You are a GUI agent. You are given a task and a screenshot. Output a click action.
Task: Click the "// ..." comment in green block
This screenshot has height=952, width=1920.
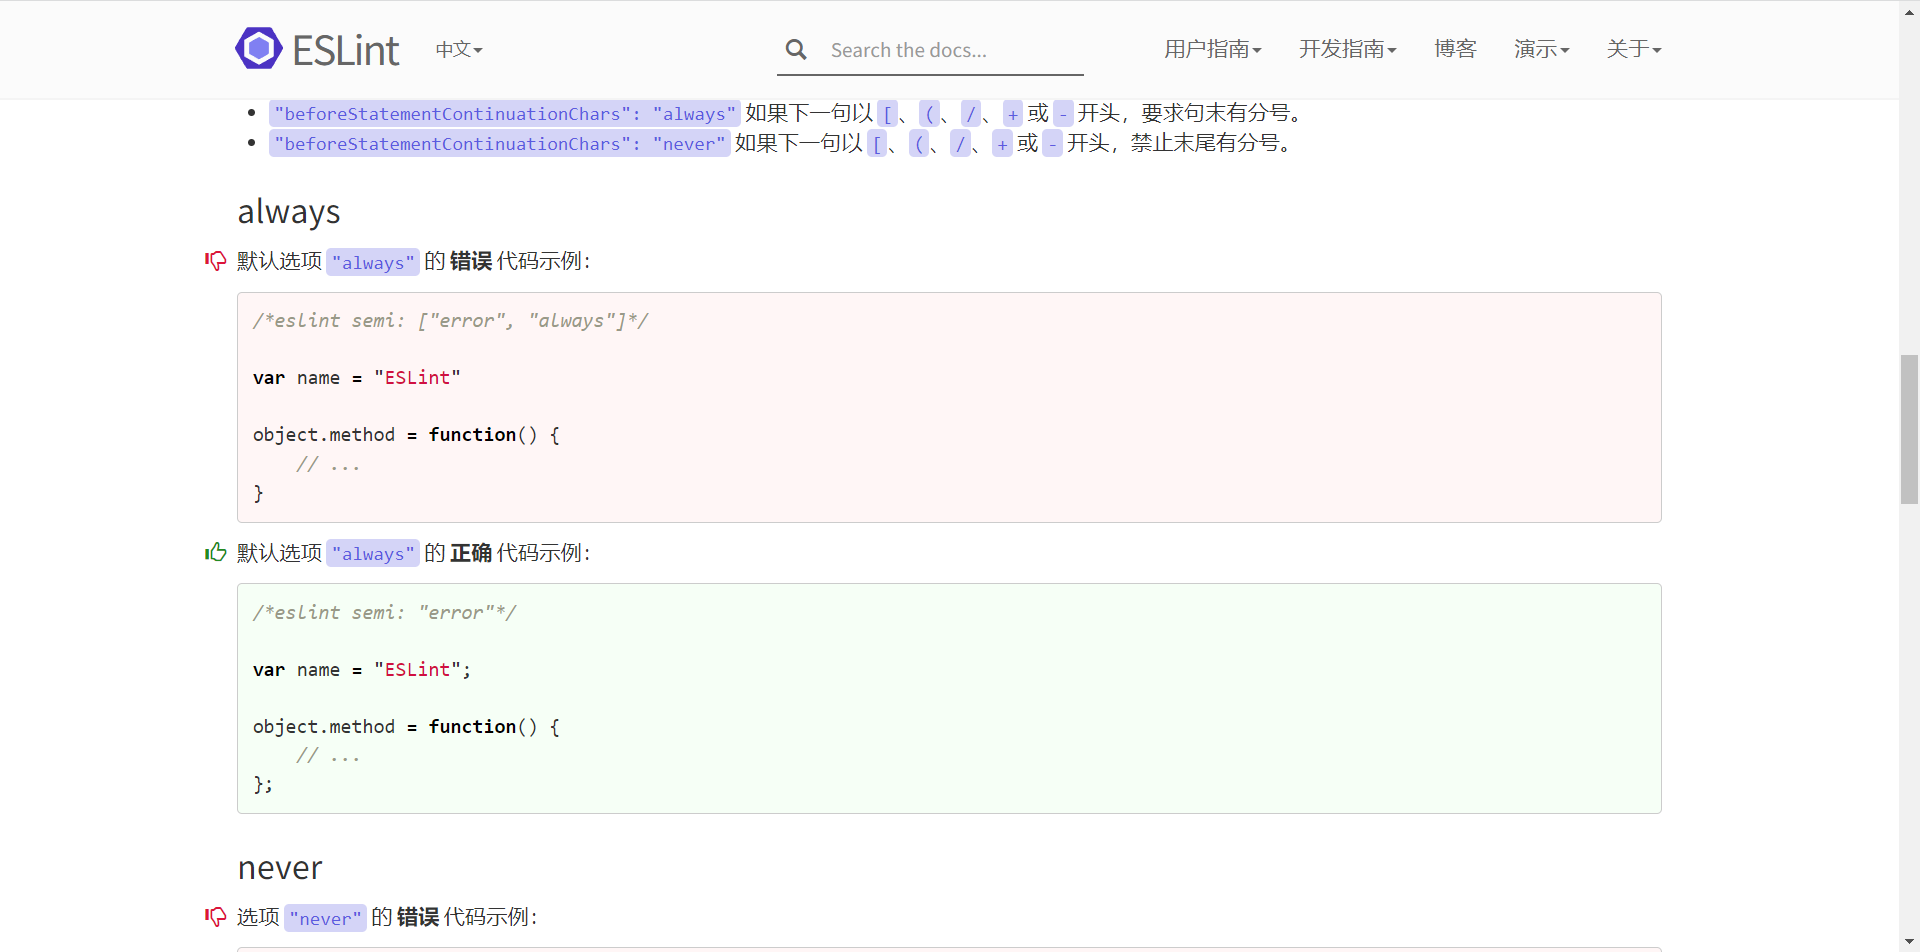(328, 756)
